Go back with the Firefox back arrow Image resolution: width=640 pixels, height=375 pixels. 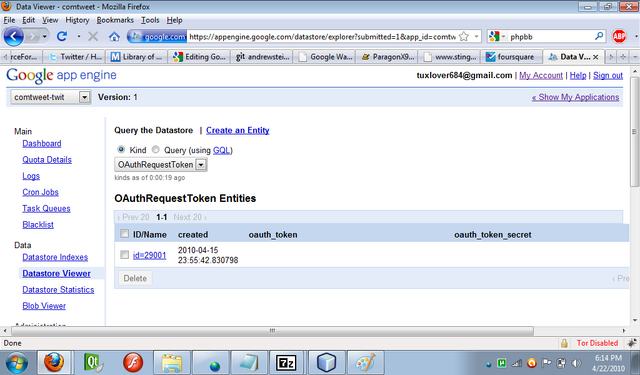pos(13,37)
